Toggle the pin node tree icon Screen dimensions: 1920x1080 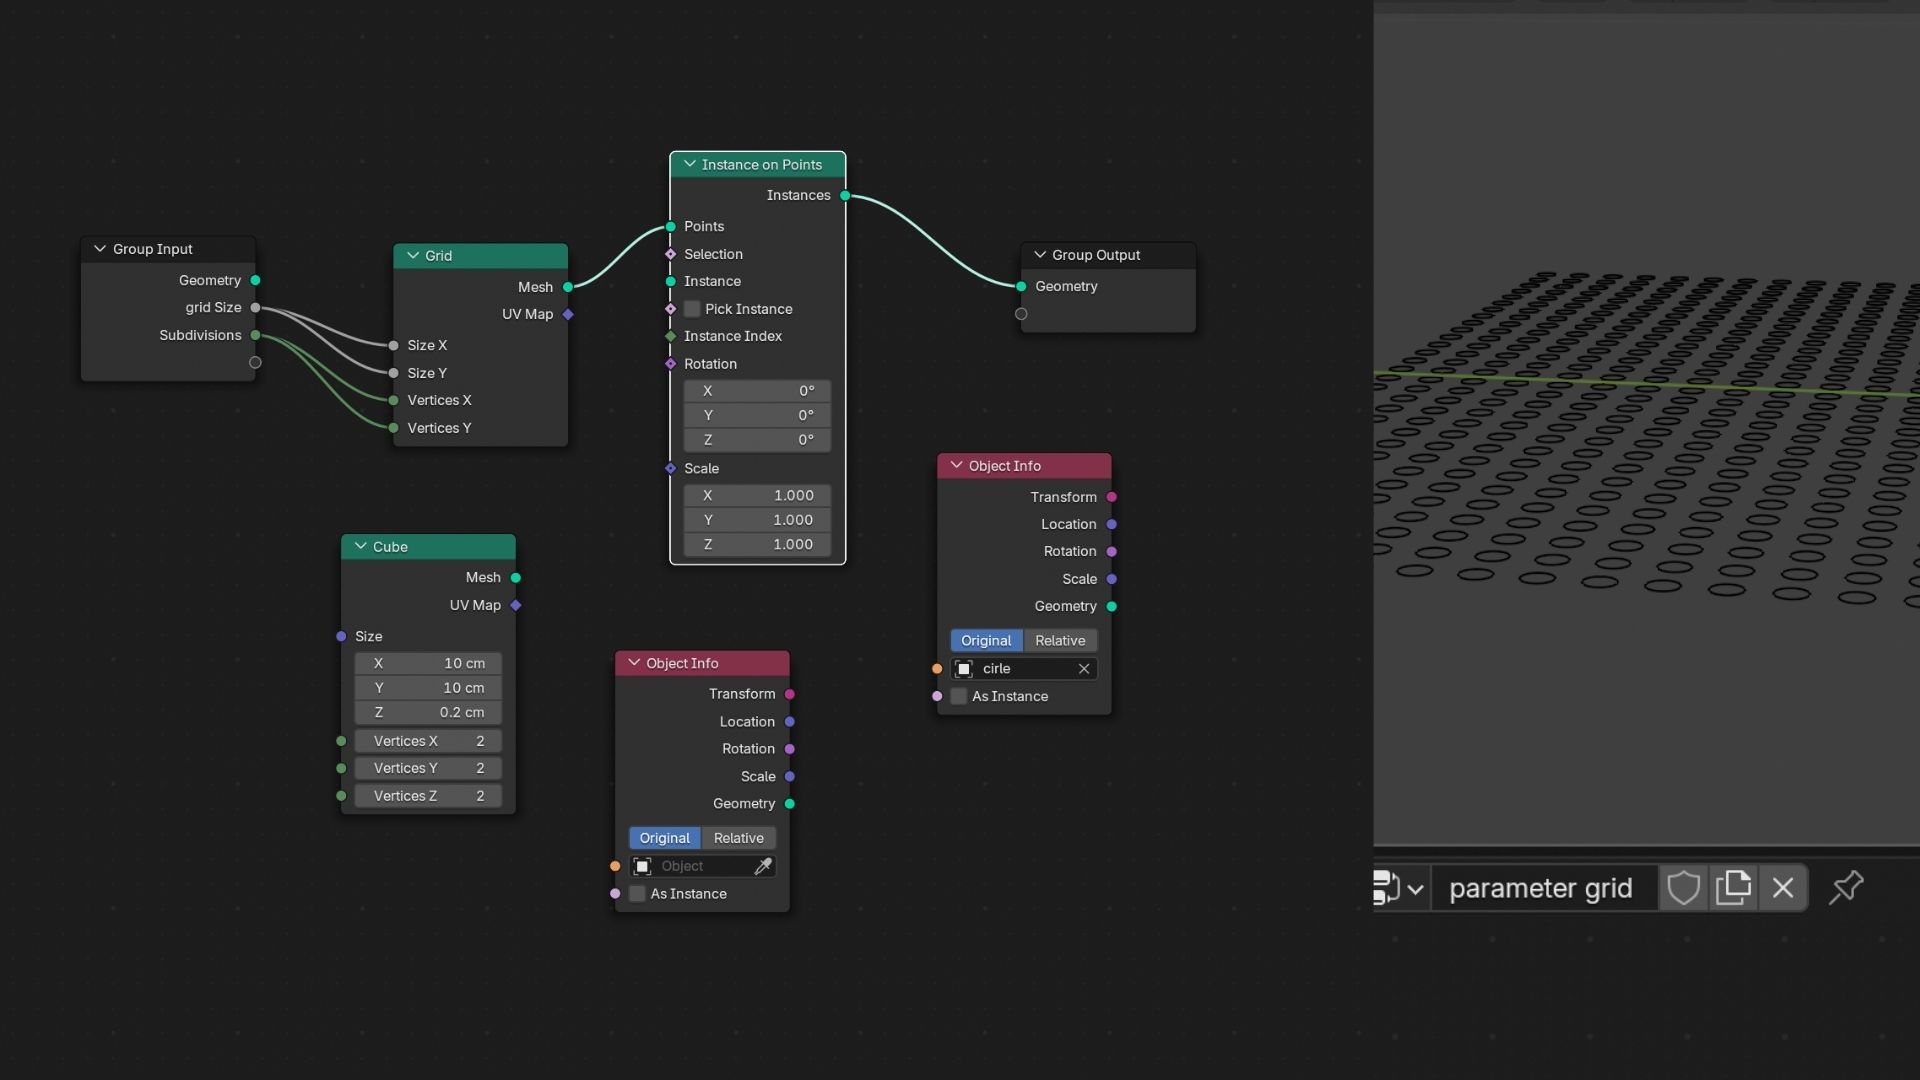[x=1846, y=888]
